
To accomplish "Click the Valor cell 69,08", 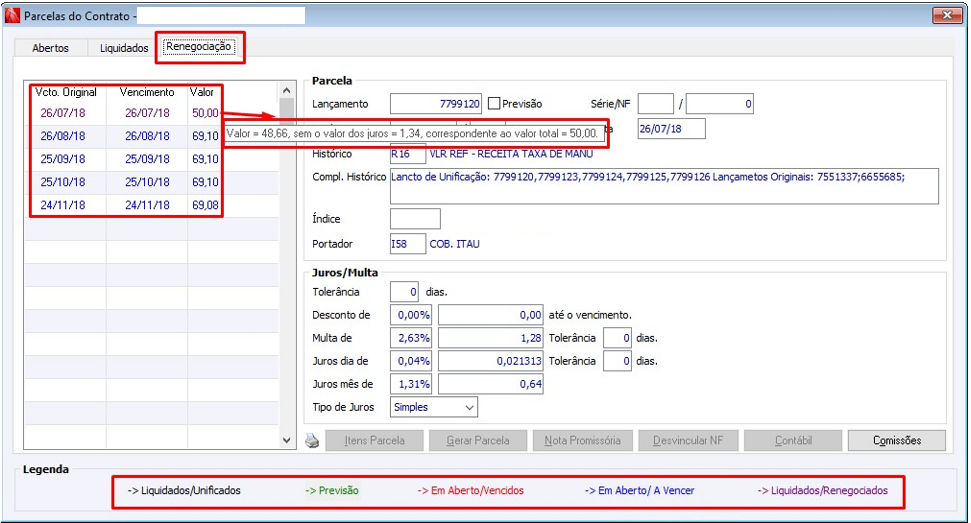I will 205,205.
